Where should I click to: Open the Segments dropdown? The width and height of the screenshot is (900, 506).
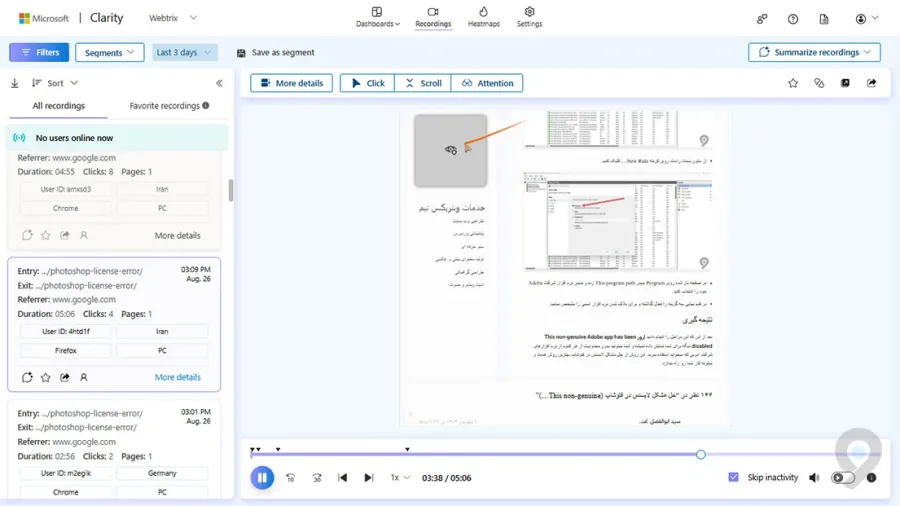tap(109, 52)
